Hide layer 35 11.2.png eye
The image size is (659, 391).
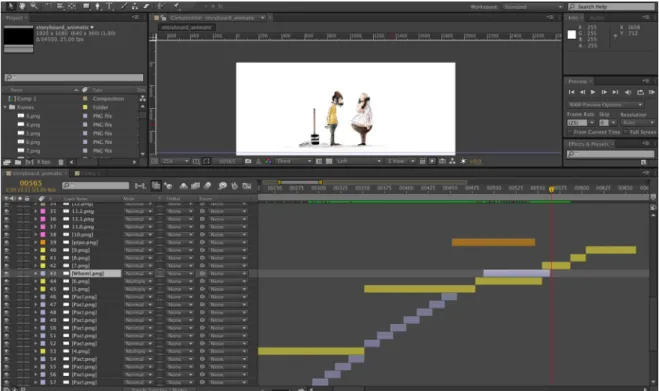tap(7, 211)
